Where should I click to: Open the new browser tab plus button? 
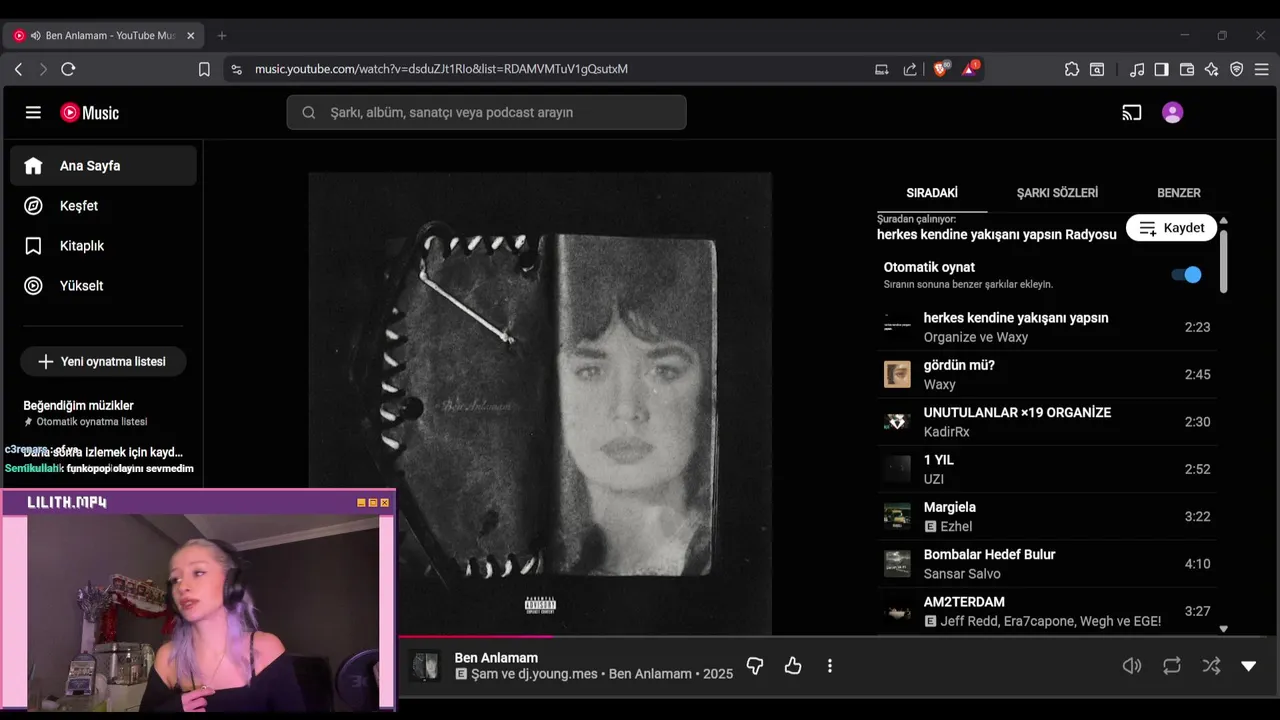point(222,35)
